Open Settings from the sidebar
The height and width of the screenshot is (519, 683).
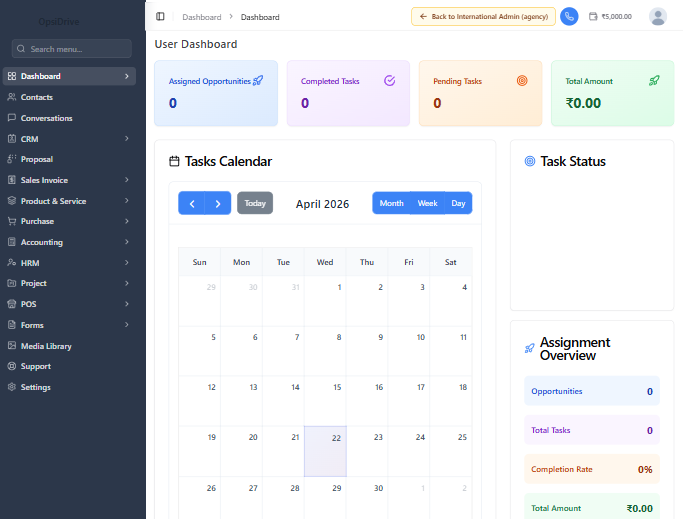click(69, 387)
